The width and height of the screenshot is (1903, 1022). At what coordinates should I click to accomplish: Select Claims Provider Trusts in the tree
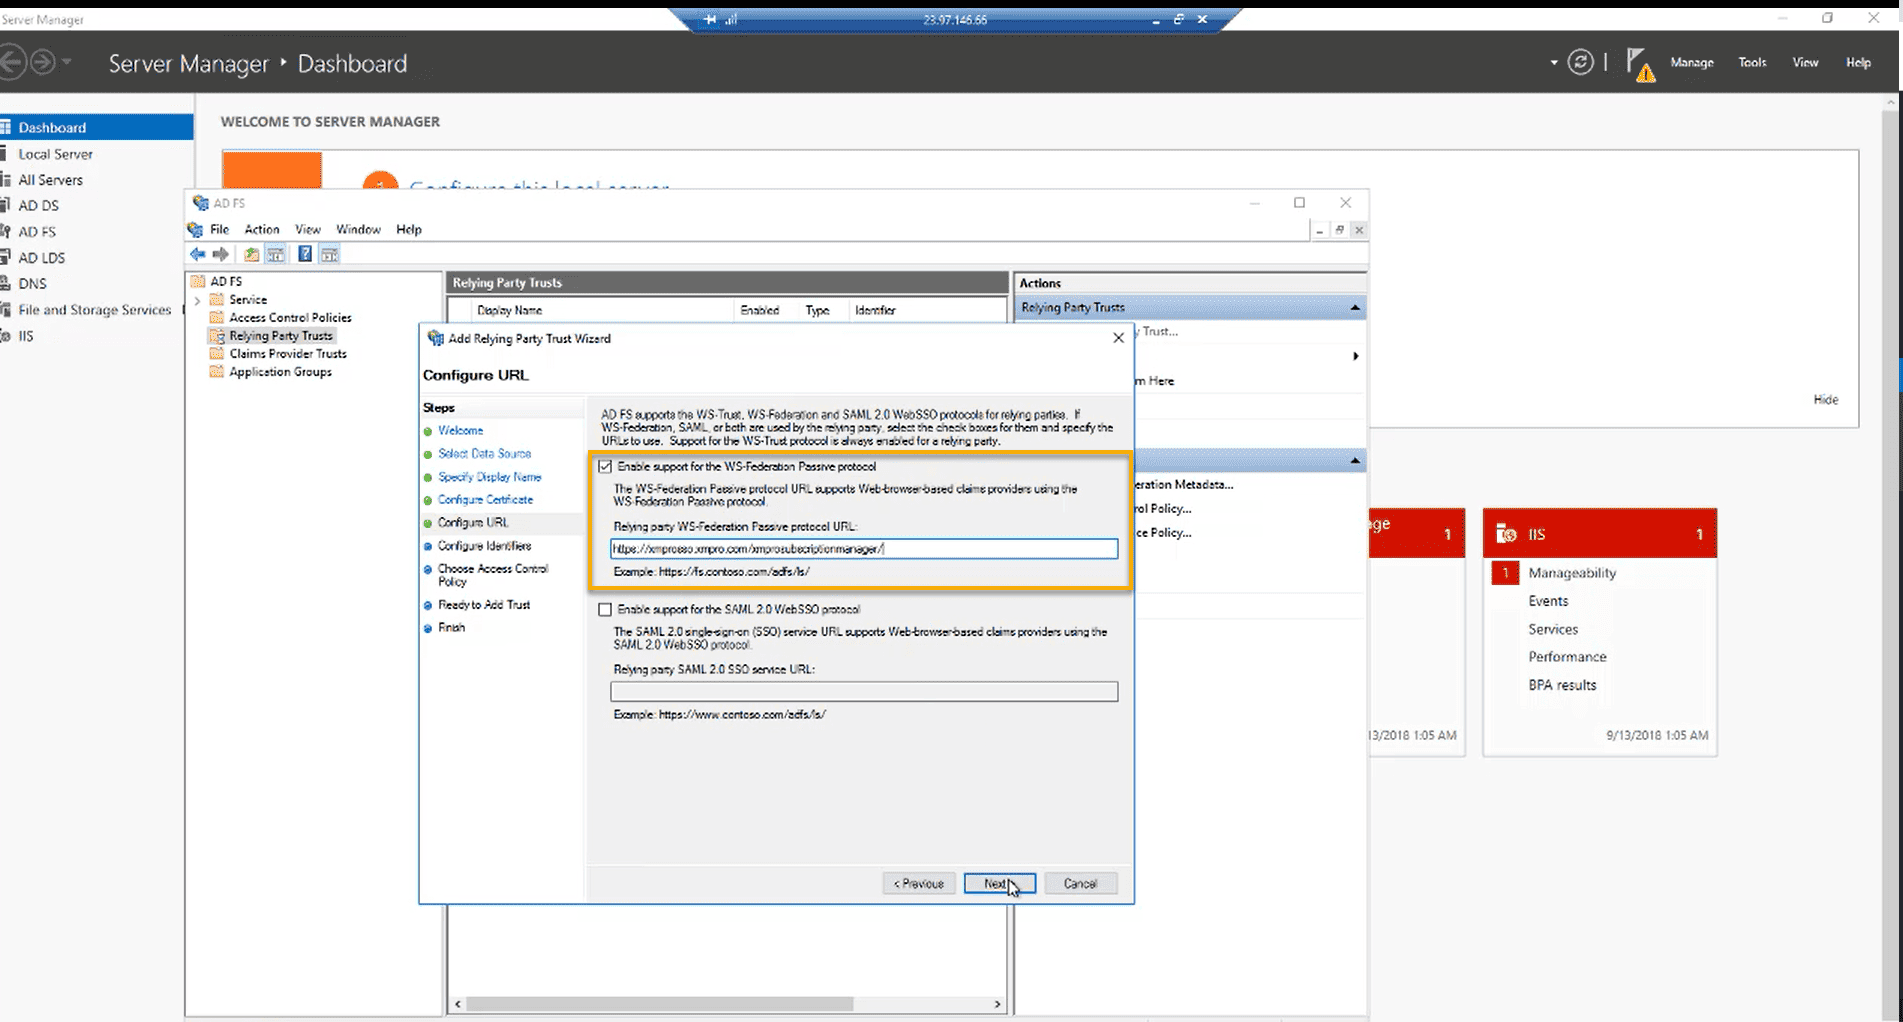click(x=287, y=354)
